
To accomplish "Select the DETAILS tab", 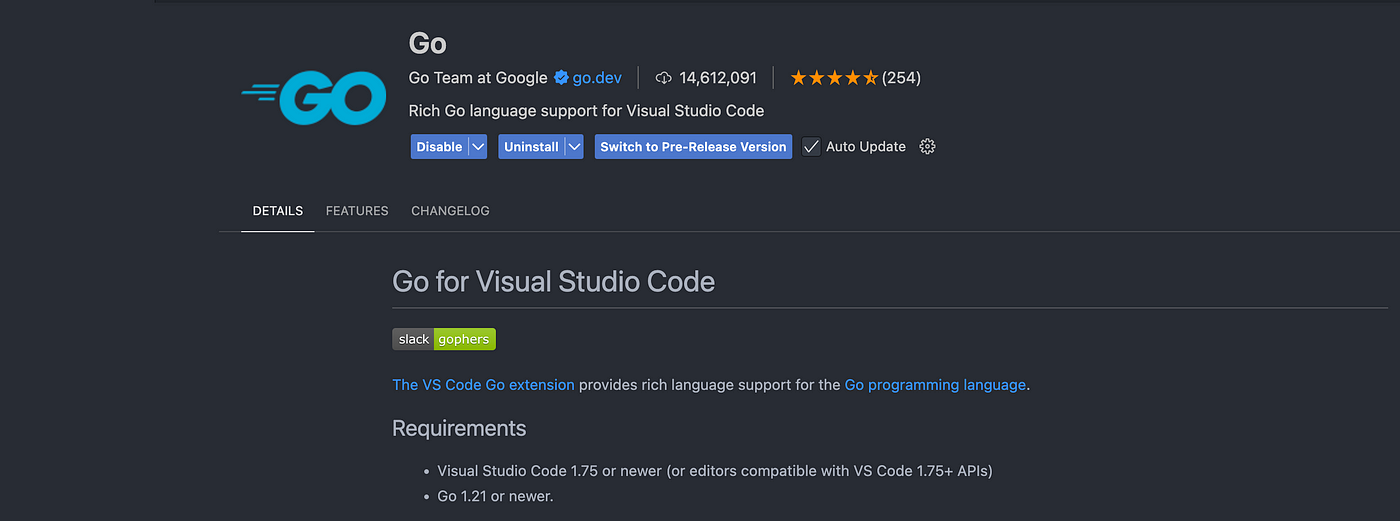I will tap(278, 211).
